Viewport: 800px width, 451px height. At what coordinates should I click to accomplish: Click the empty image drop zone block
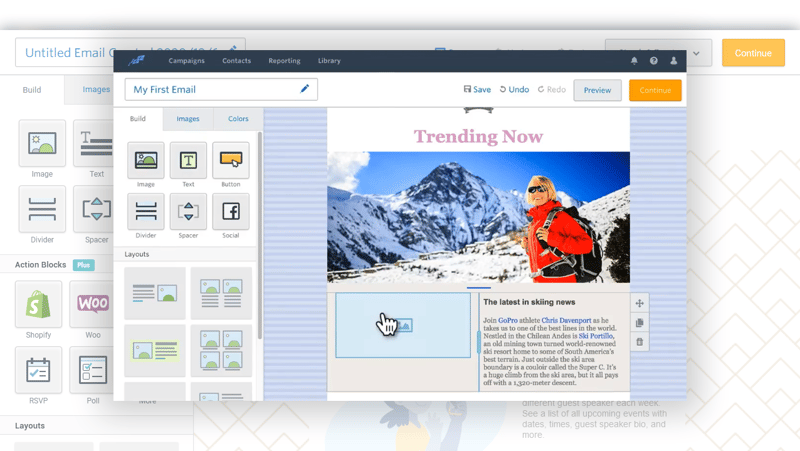[x=403, y=325]
